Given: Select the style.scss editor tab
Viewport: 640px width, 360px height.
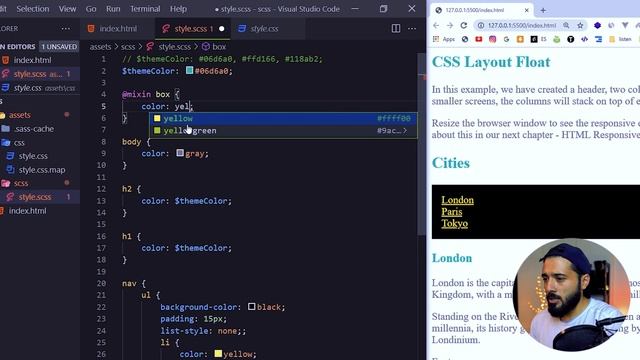Looking at the screenshot, I should point(193,29).
